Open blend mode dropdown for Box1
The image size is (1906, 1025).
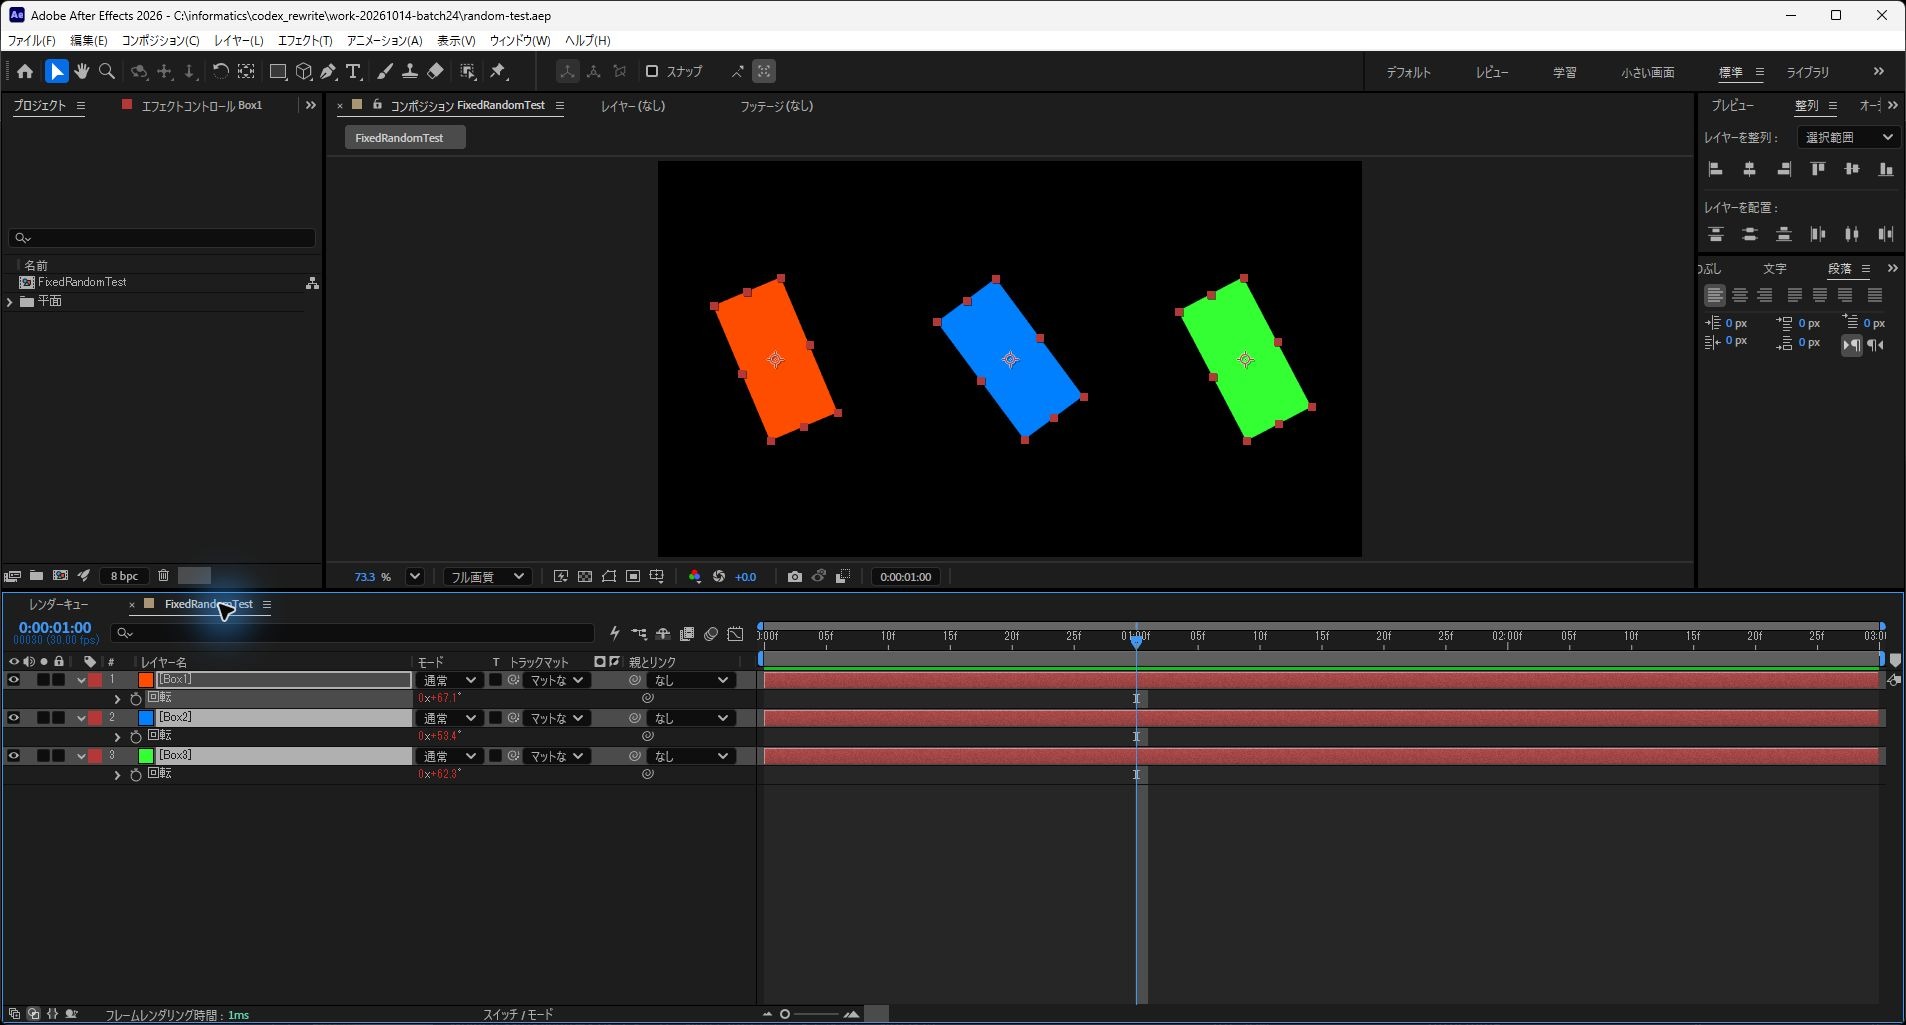click(448, 680)
